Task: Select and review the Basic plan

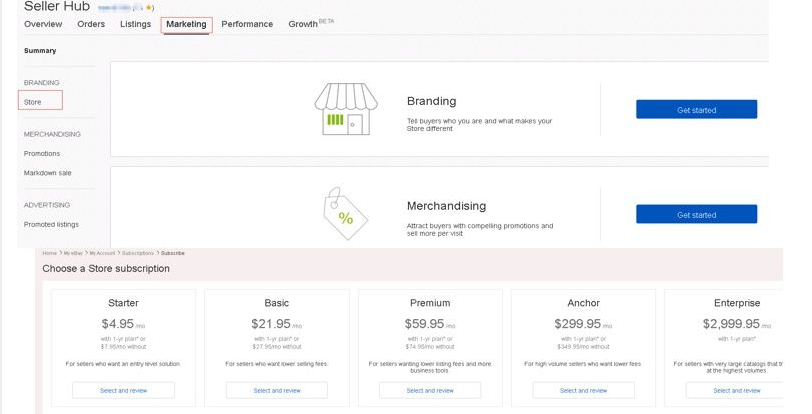Action: click(277, 391)
